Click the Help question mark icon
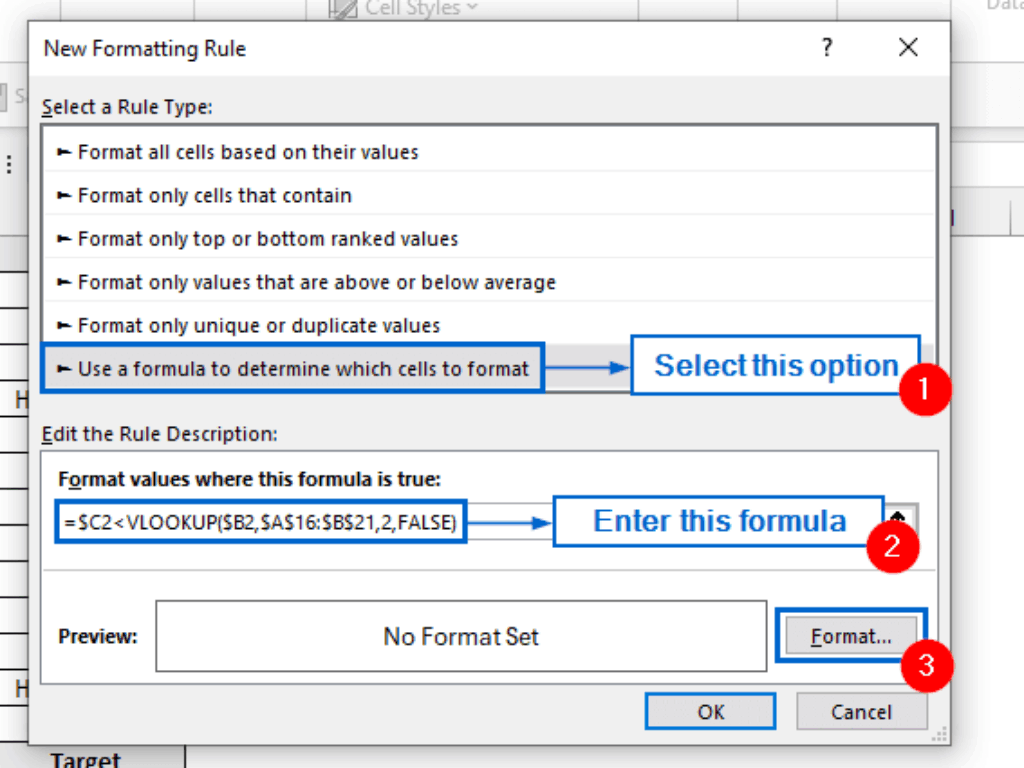Image resolution: width=1024 pixels, height=768 pixels. (x=827, y=48)
